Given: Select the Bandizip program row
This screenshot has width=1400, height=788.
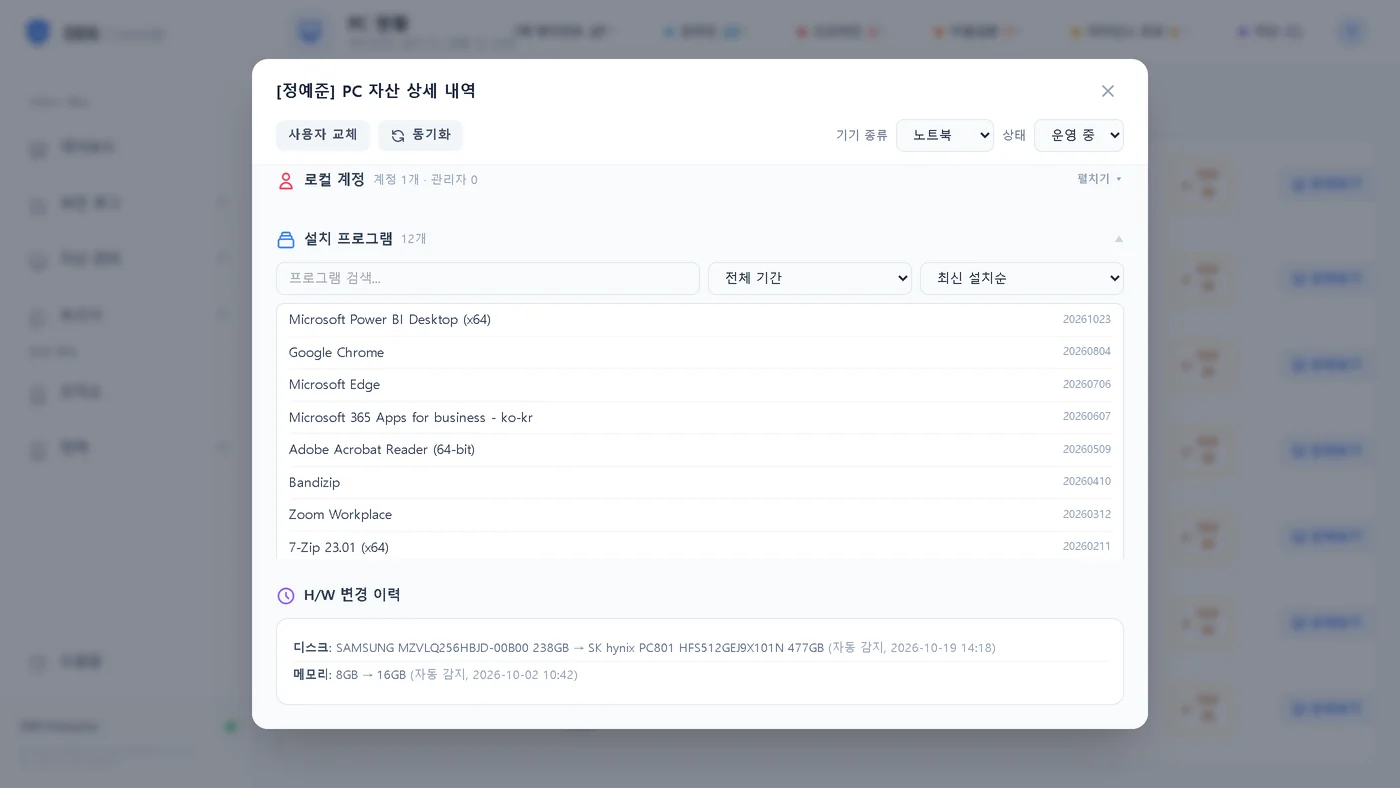Looking at the screenshot, I should (x=700, y=482).
